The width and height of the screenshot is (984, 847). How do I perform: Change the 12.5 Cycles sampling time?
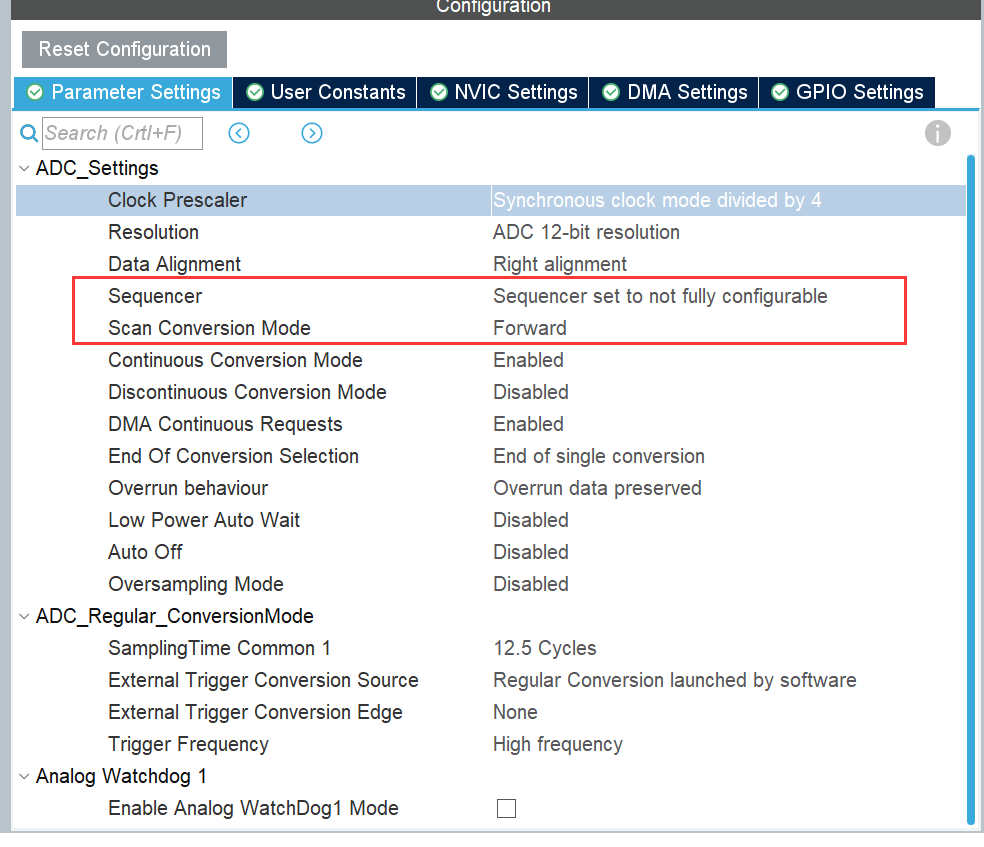545,648
